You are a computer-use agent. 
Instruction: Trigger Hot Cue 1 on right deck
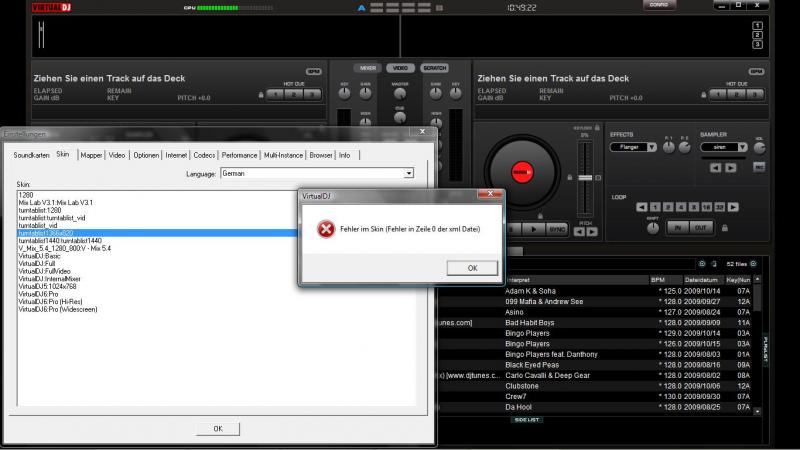point(718,94)
